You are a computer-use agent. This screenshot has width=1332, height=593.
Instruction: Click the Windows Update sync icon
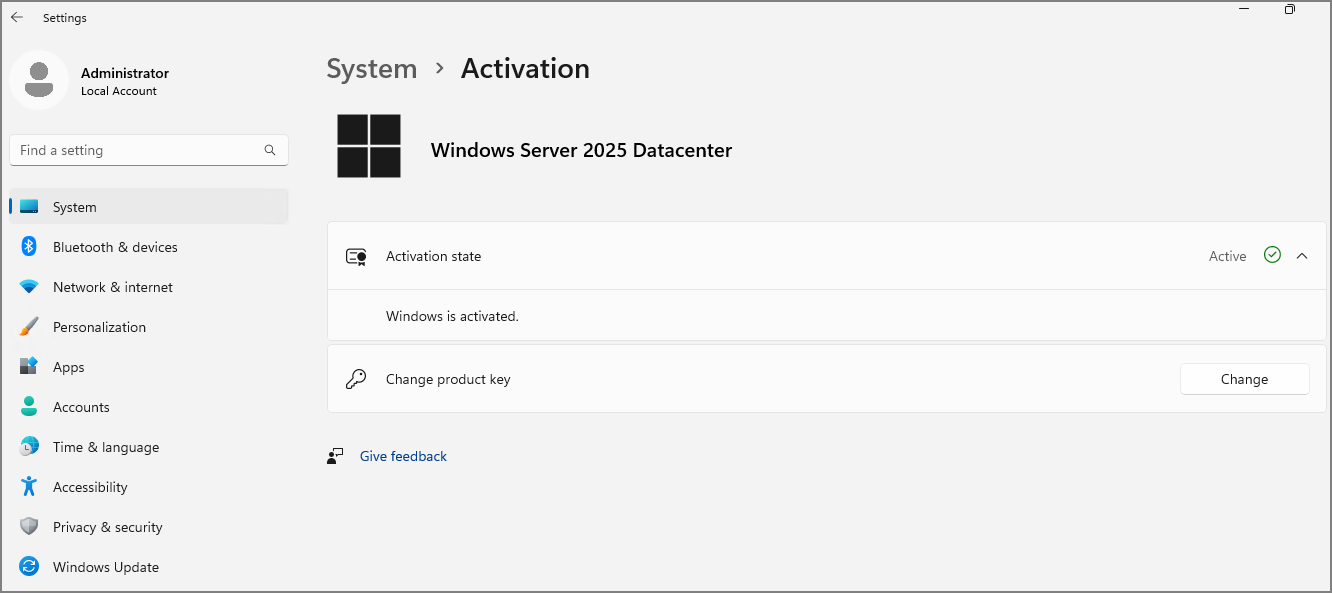[29, 567]
